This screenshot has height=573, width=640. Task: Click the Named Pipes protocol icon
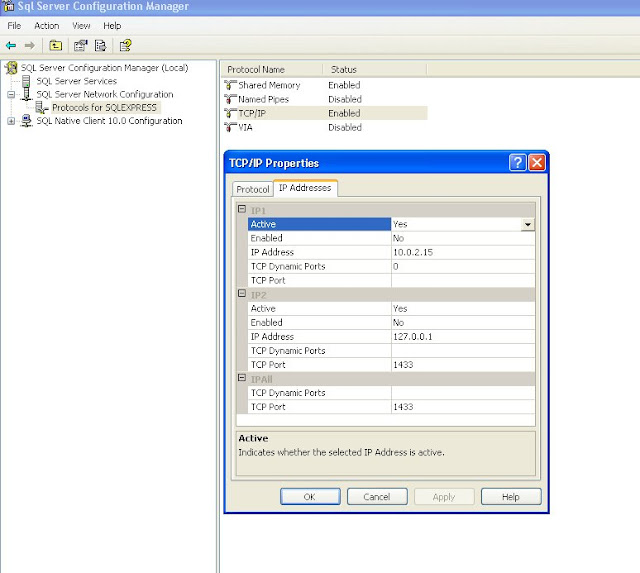point(230,99)
